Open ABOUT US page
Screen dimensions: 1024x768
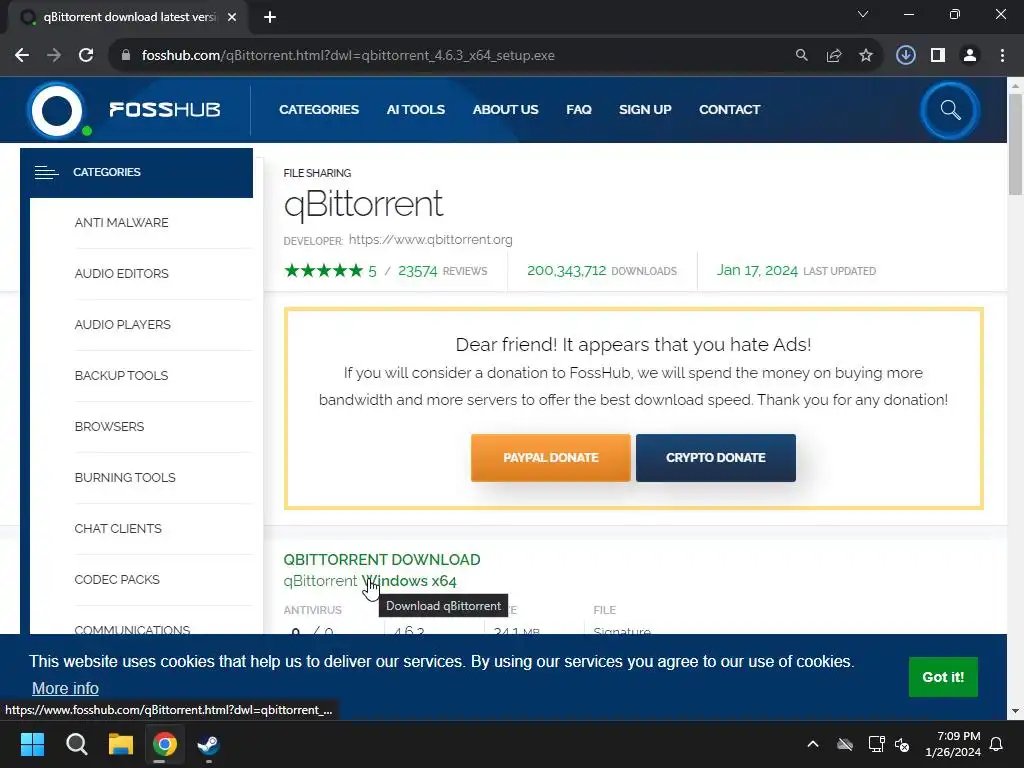pos(505,110)
